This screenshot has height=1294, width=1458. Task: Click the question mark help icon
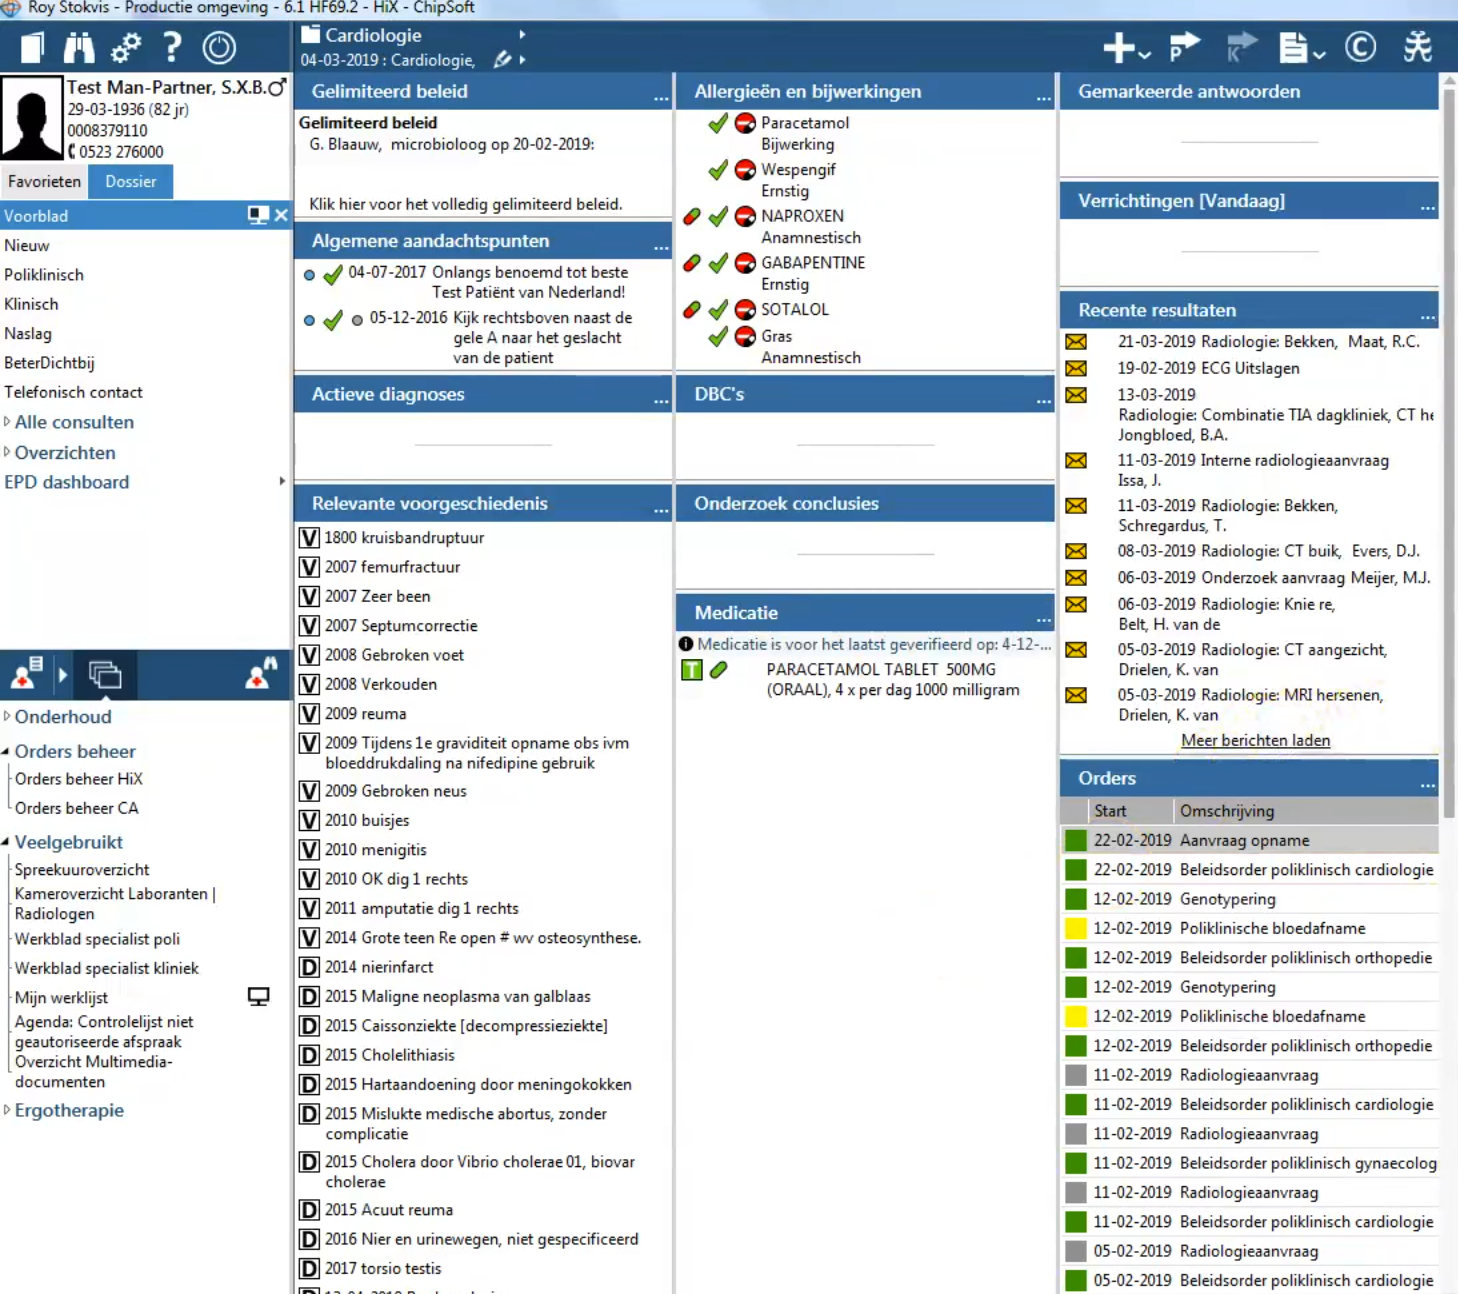pyautogui.click(x=172, y=47)
